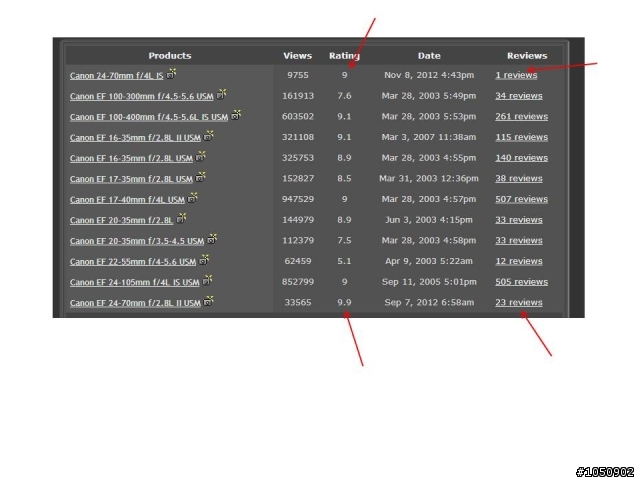Open the '12 reviews' link

(x=519, y=261)
